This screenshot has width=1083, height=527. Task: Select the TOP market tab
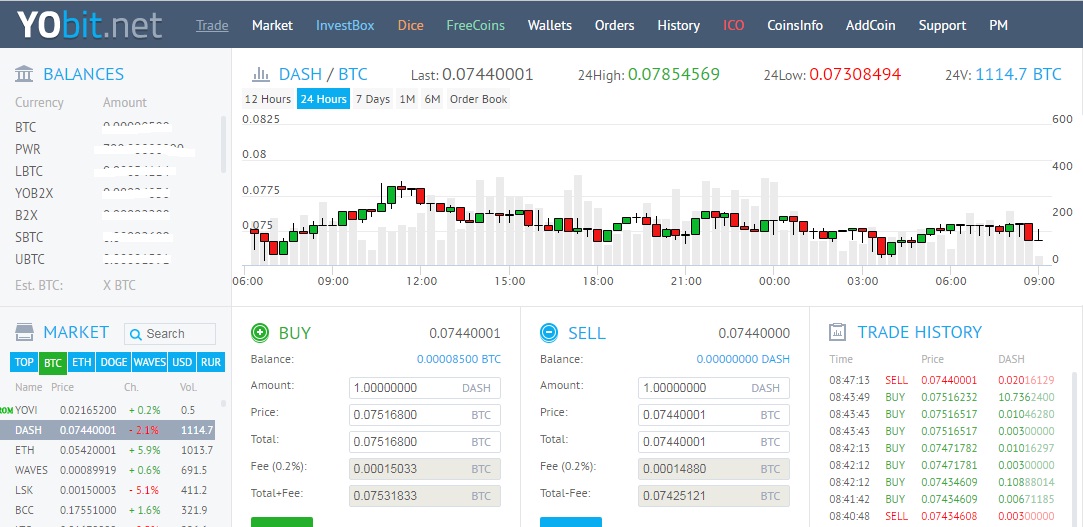point(24,363)
